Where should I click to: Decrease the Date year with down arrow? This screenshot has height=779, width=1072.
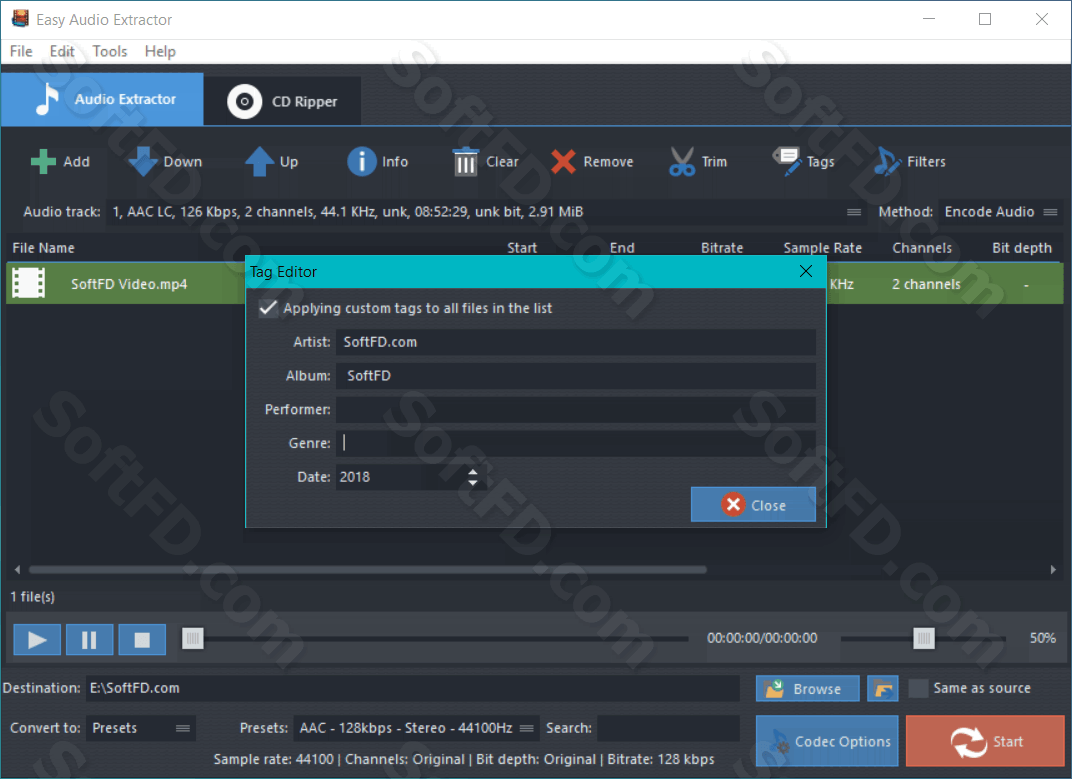click(x=472, y=482)
